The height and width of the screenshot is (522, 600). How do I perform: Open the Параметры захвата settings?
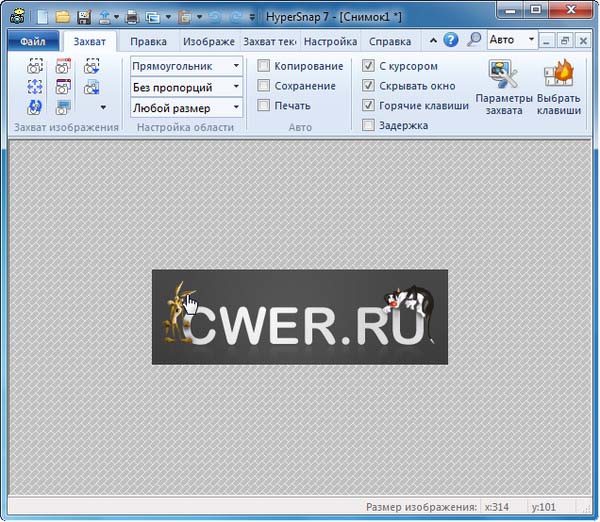point(504,88)
